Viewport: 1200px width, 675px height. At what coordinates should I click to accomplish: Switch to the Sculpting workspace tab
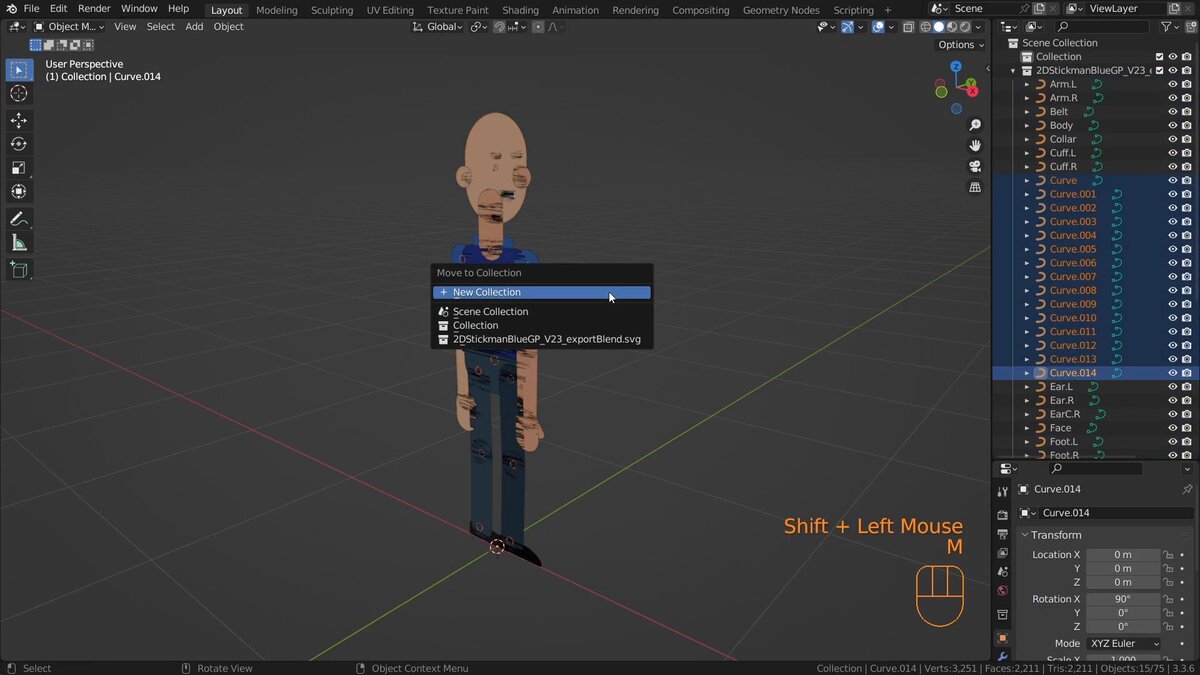pyautogui.click(x=331, y=10)
